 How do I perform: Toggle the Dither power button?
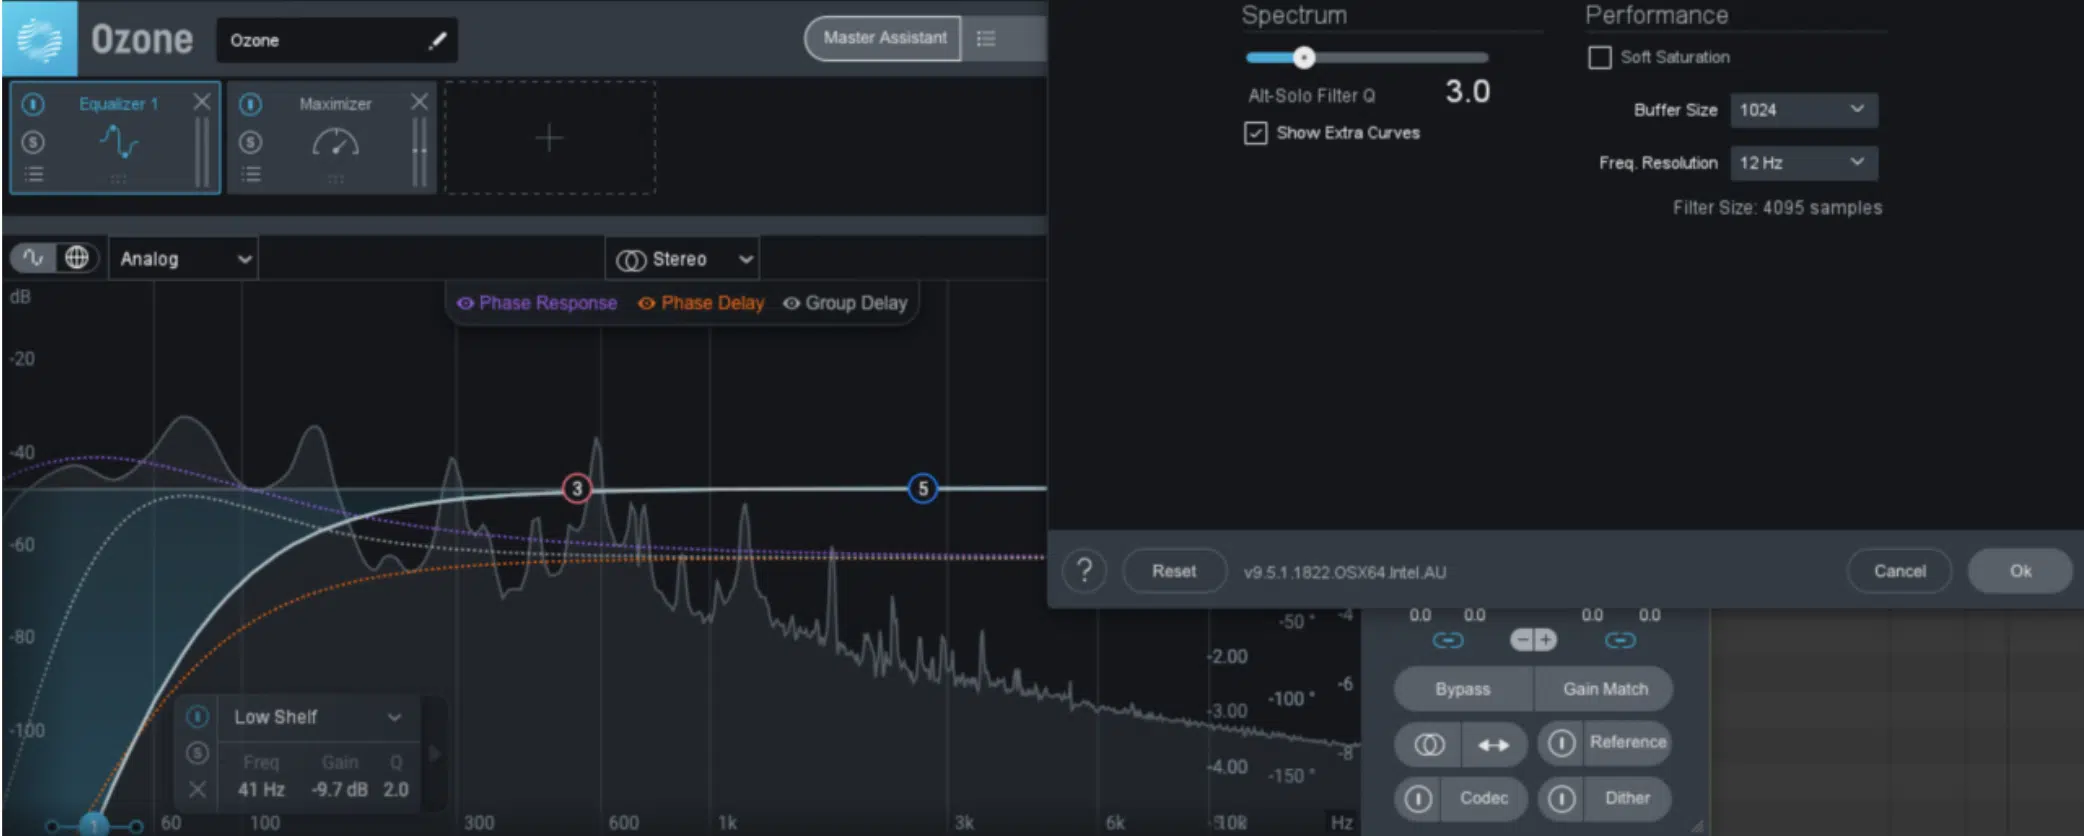point(1561,799)
